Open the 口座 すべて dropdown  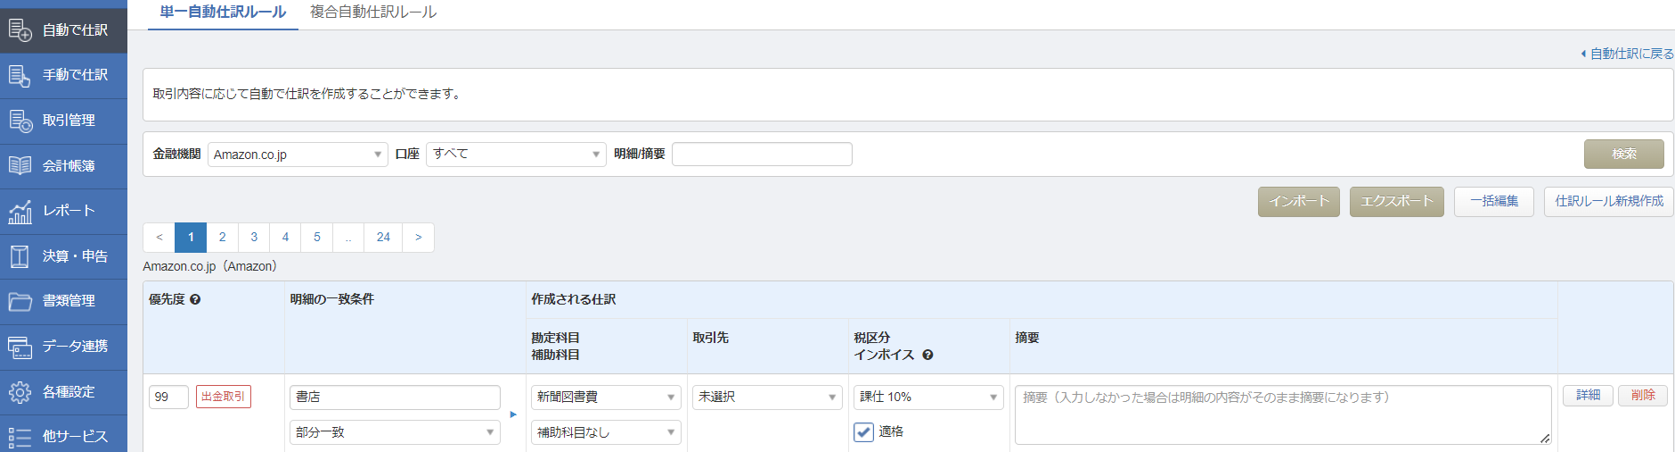point(515,154)
